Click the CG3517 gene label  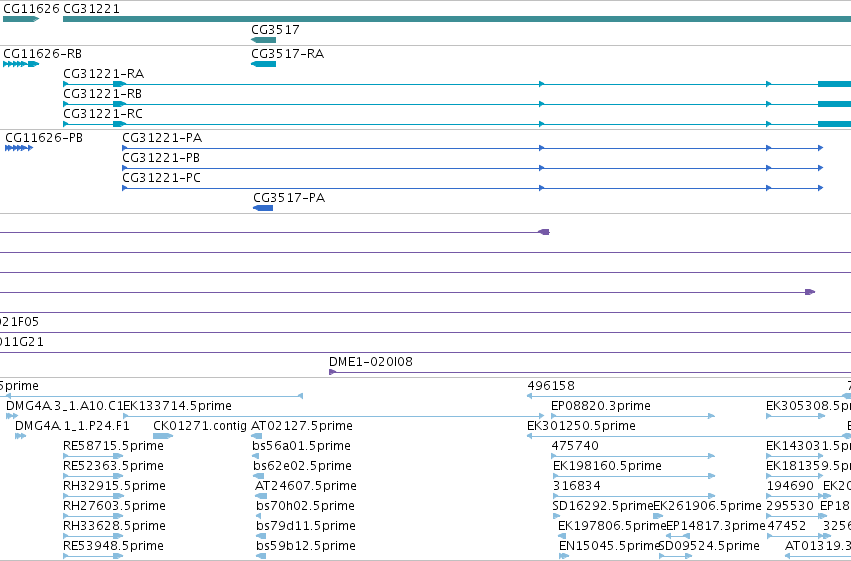(275, 29)
